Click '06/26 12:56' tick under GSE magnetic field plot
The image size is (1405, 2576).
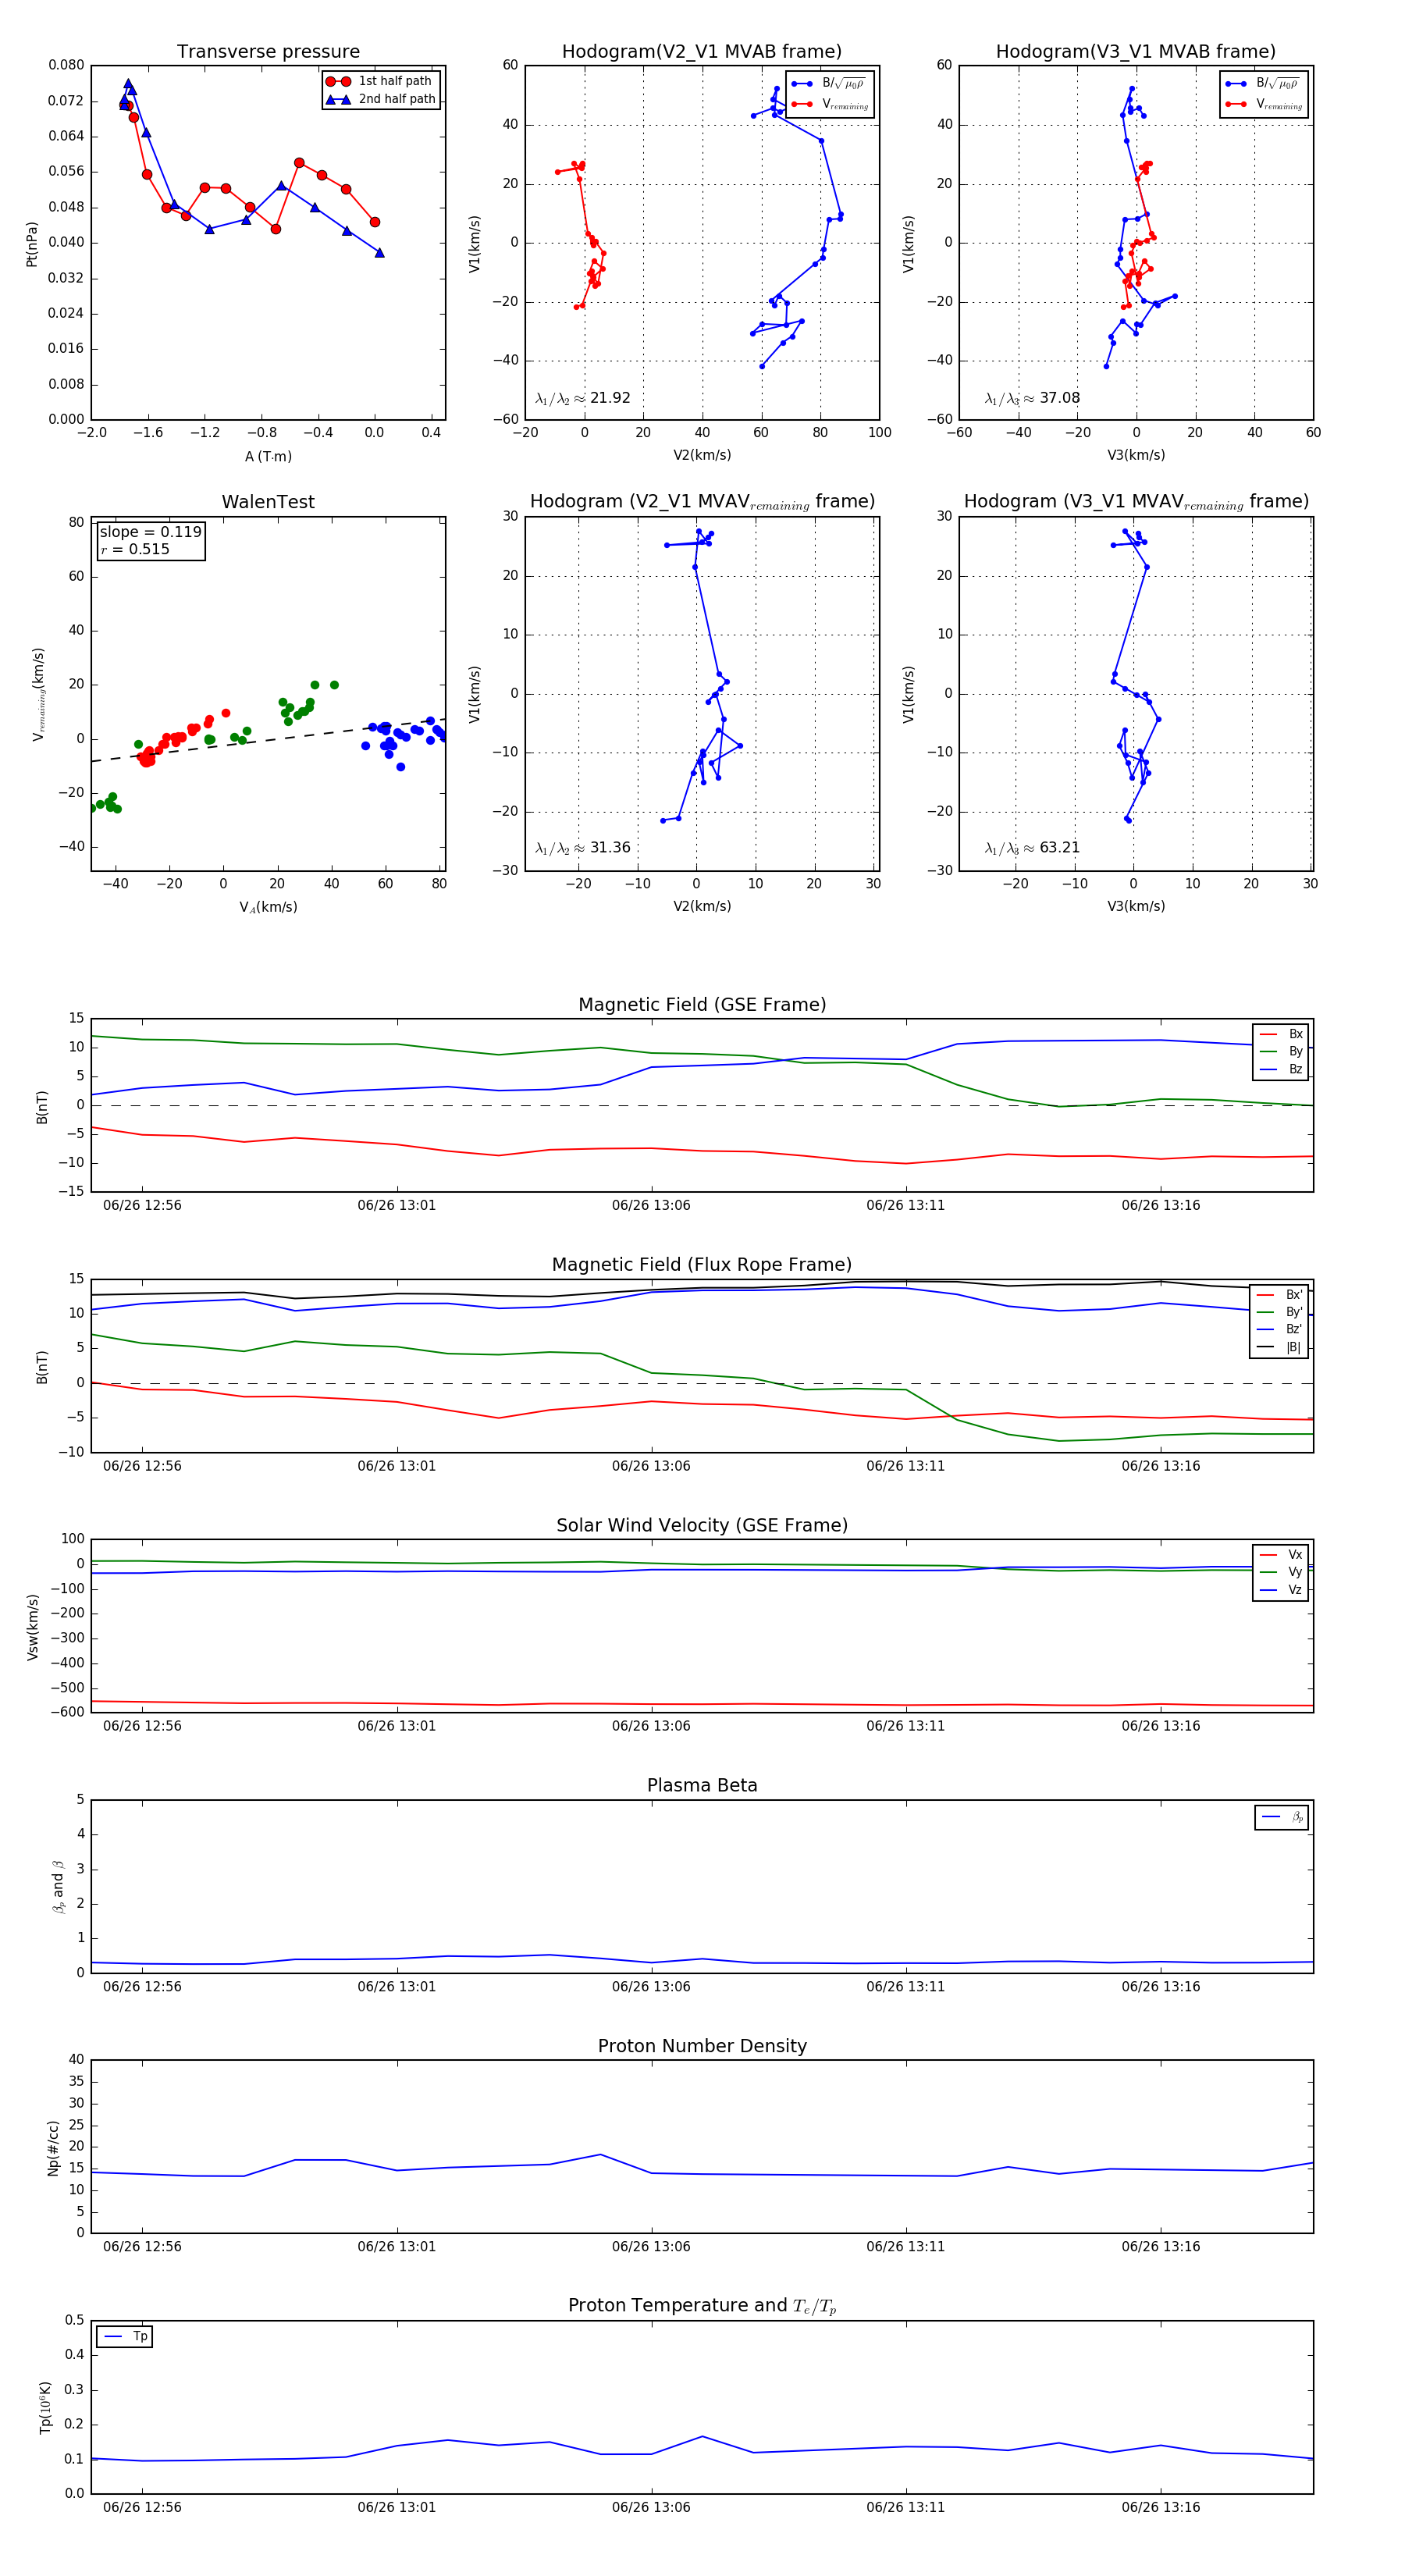point(142,1206)
